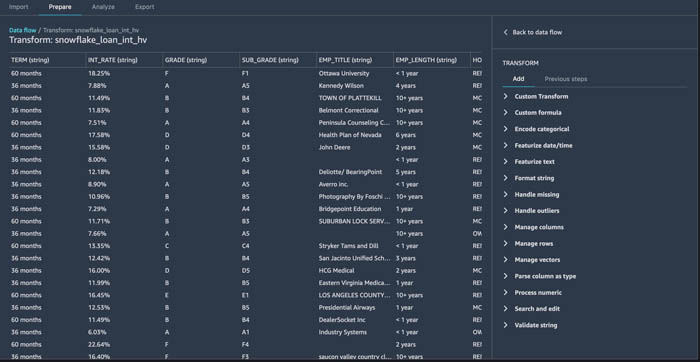Select the Ottawa University cell
The height and width of the screenshot is (362, 700).
(344, 73)
